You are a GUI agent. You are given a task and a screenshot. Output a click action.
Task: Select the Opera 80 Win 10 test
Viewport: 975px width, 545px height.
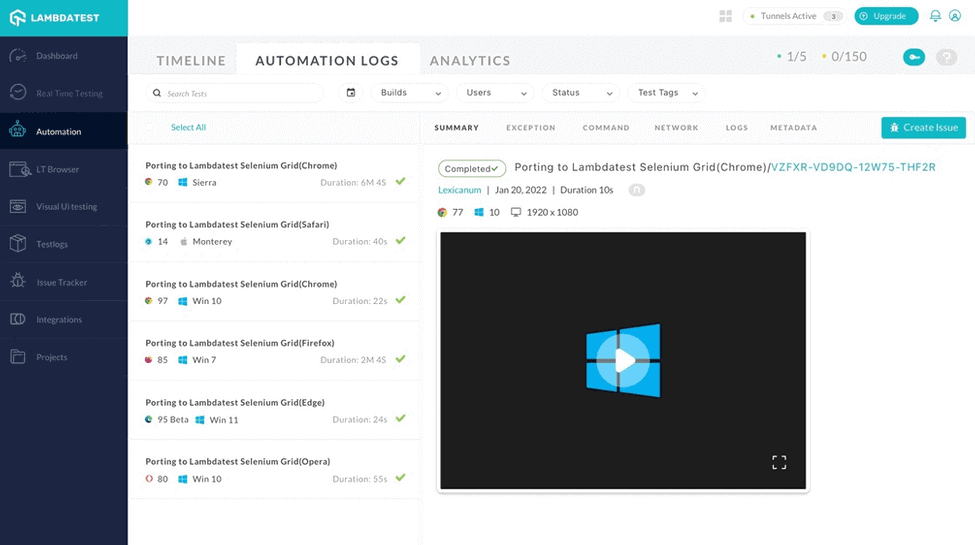point(274,470)
